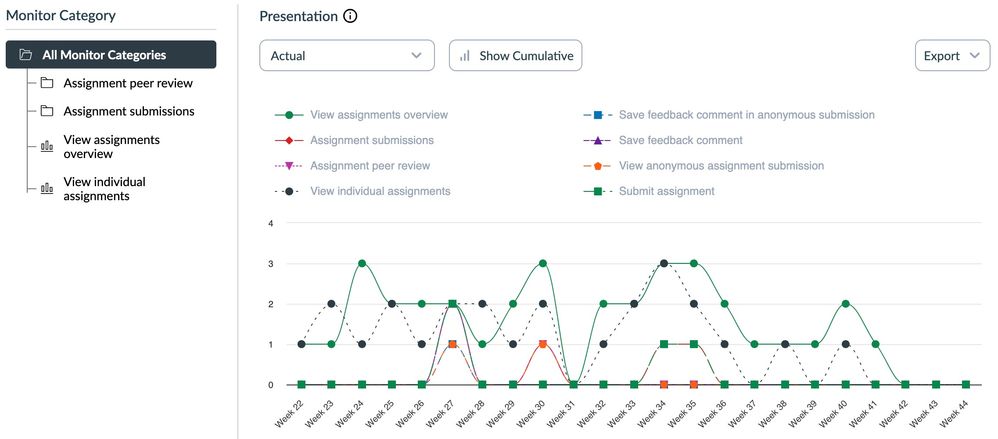Toggle the Submit assignment legend series
Screen dimensions: 998x439
[x=666, y=191]
